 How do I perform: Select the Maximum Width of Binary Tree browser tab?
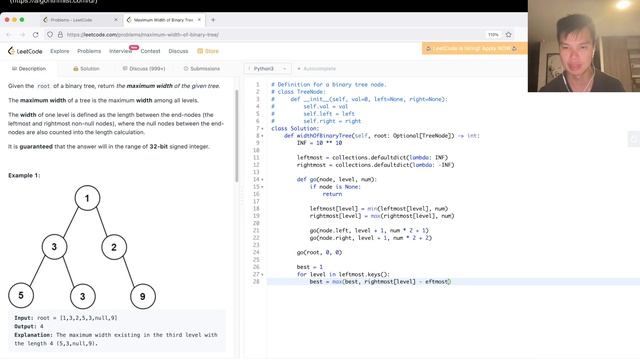[164, 20]
